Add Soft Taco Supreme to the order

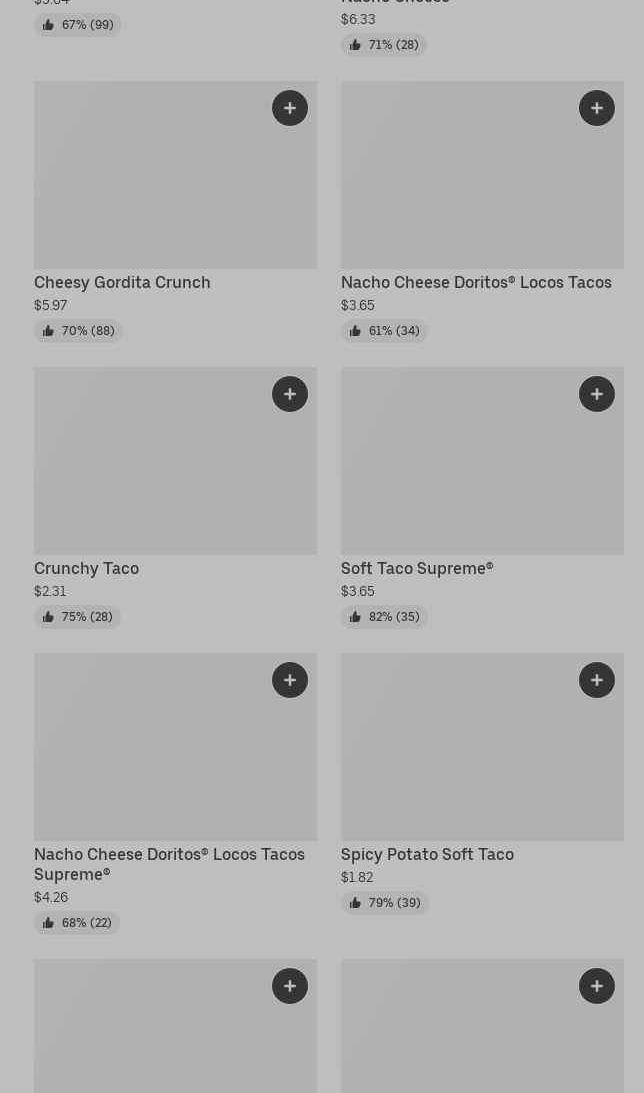[597, 394]
